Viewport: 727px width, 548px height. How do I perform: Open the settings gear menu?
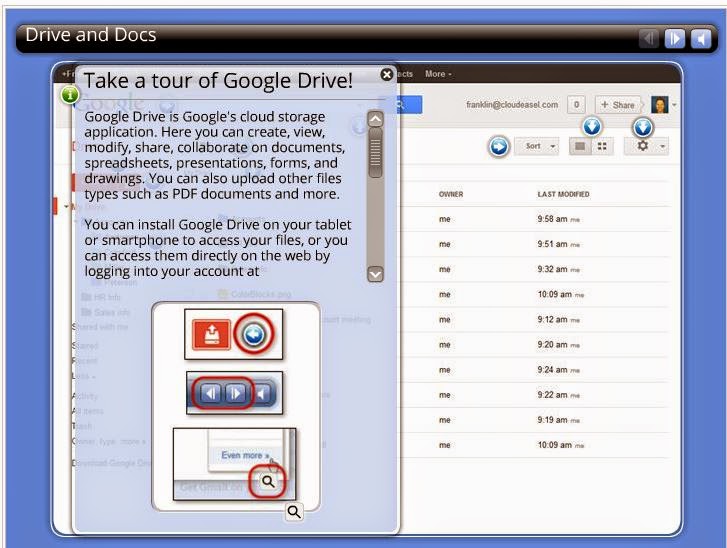(643, 146)
